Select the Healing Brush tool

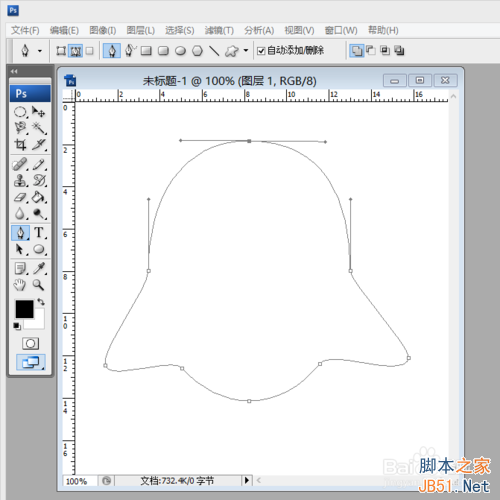(20, 164)
